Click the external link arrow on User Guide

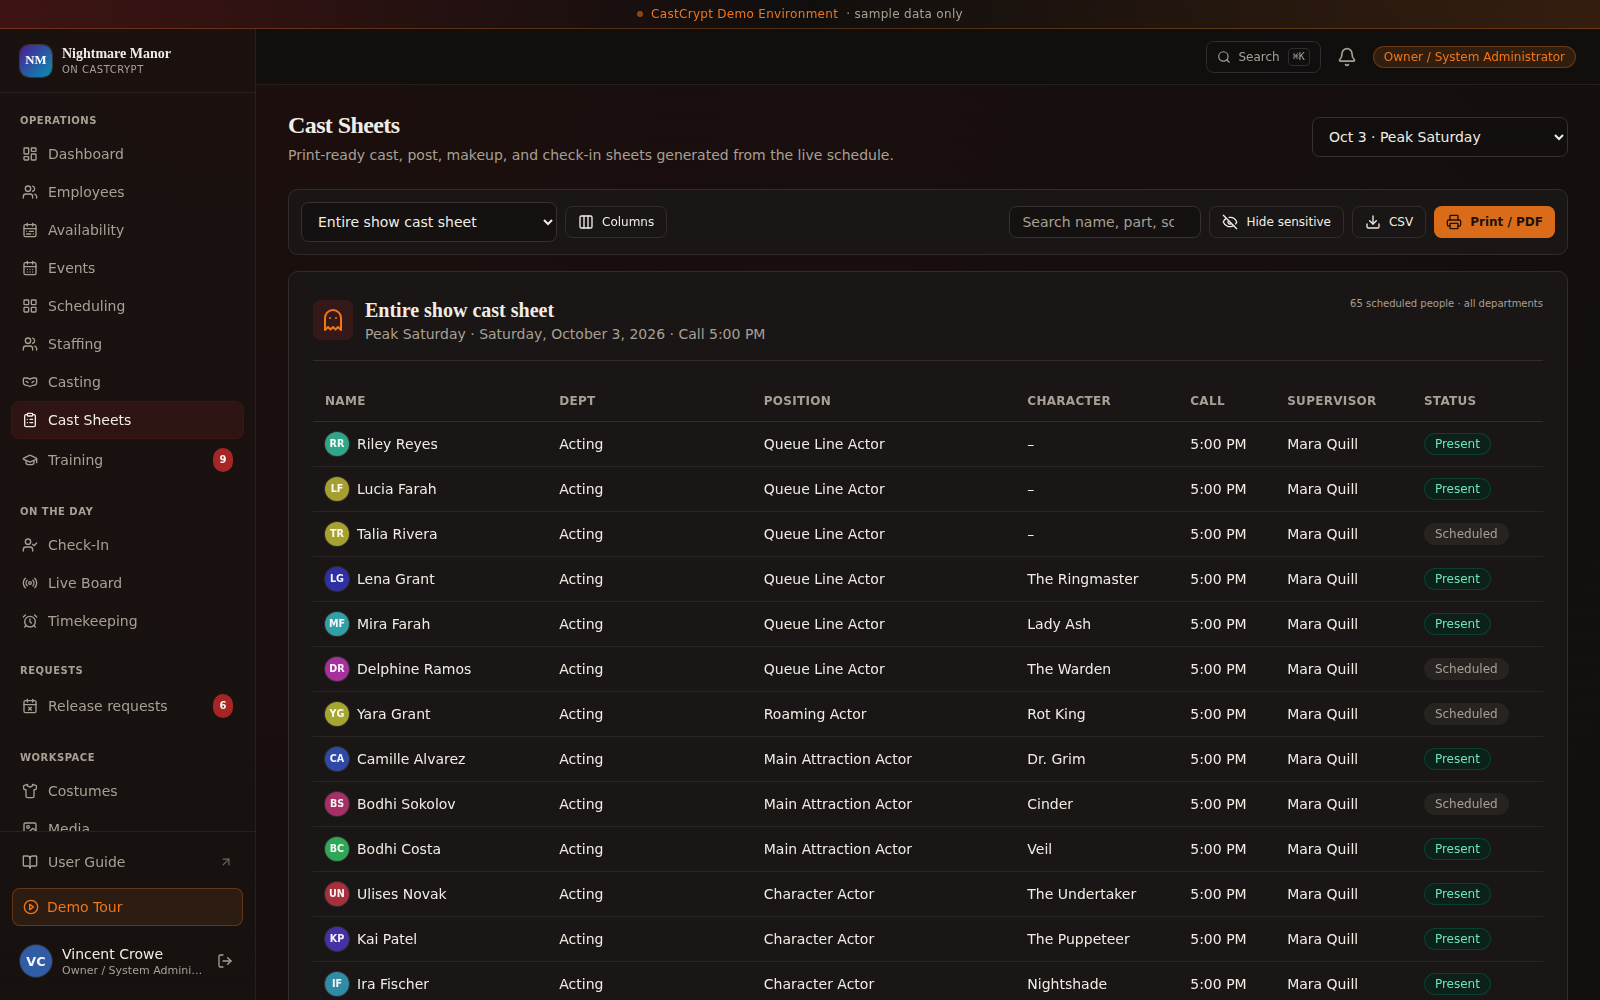[x=226, y=862]
